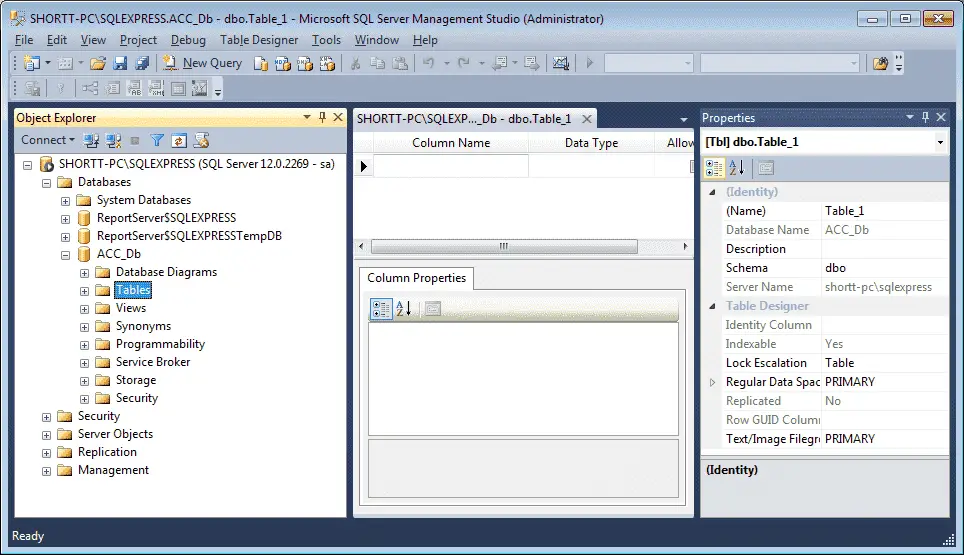Screen dimensions: 964x555
Task: Click the Object Explorer Refresh icon
Action: coord(179,141)
